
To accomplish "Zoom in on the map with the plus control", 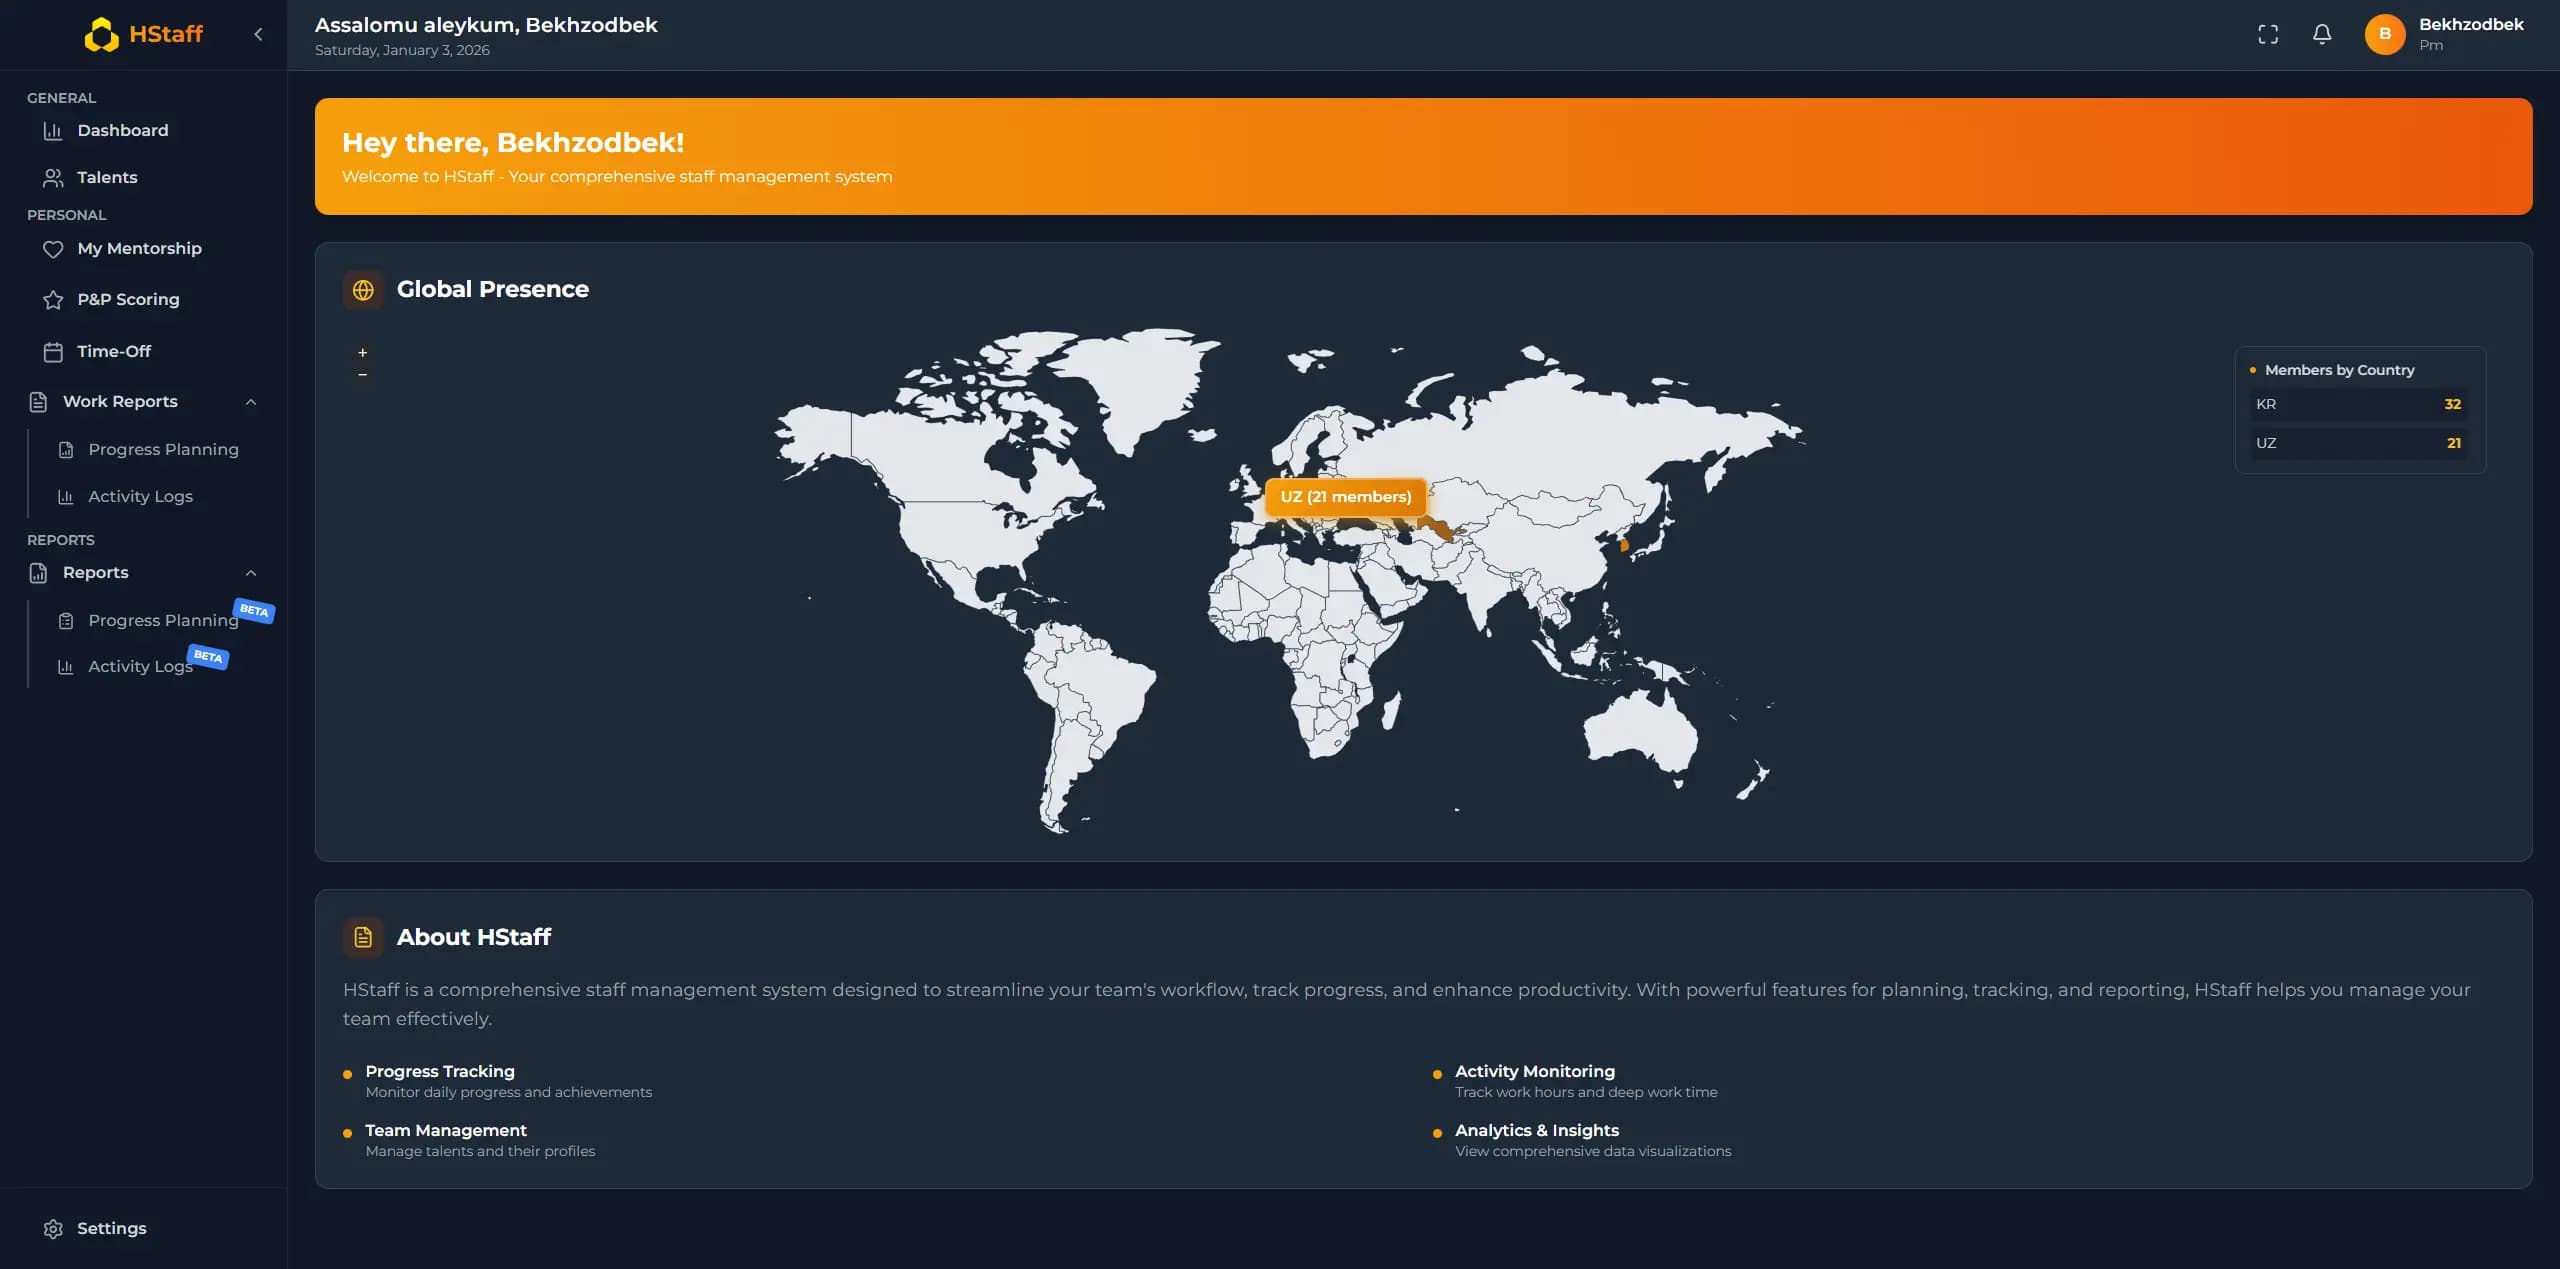I will (362, 352).
